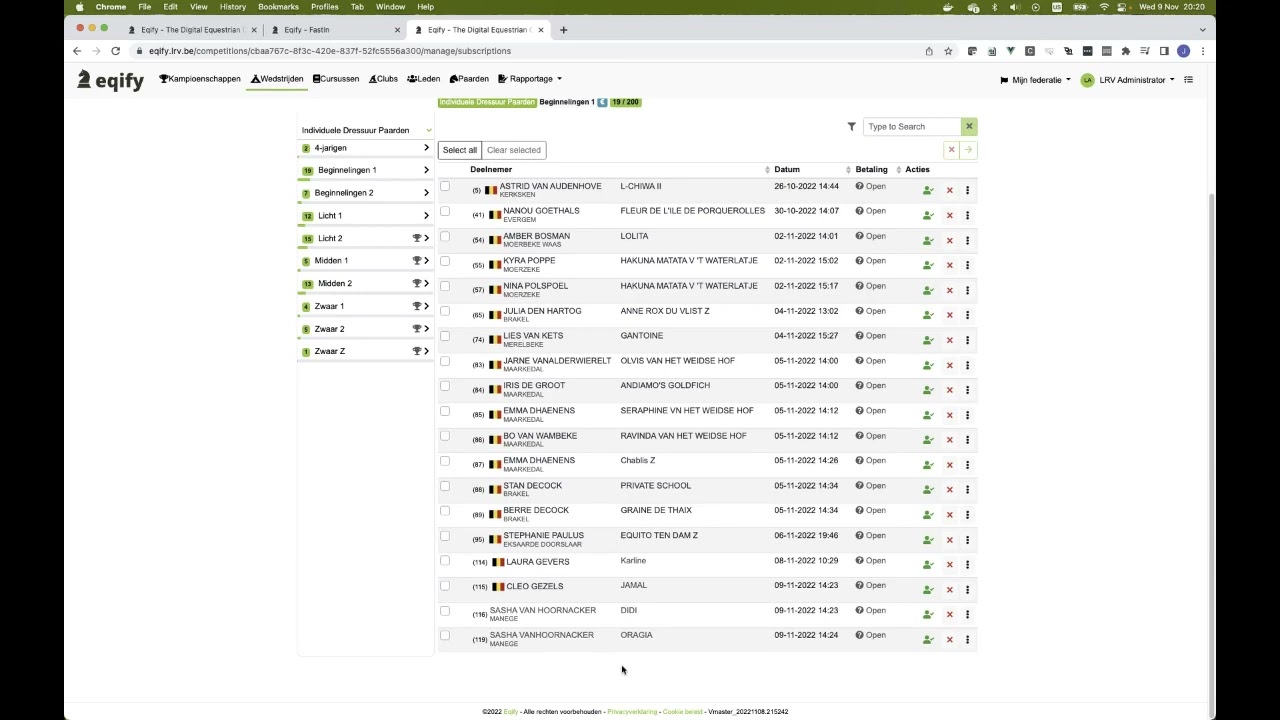Bookmark this page with the star icon
This screenshot has height=720, width=1280.
tap(948, 51)
